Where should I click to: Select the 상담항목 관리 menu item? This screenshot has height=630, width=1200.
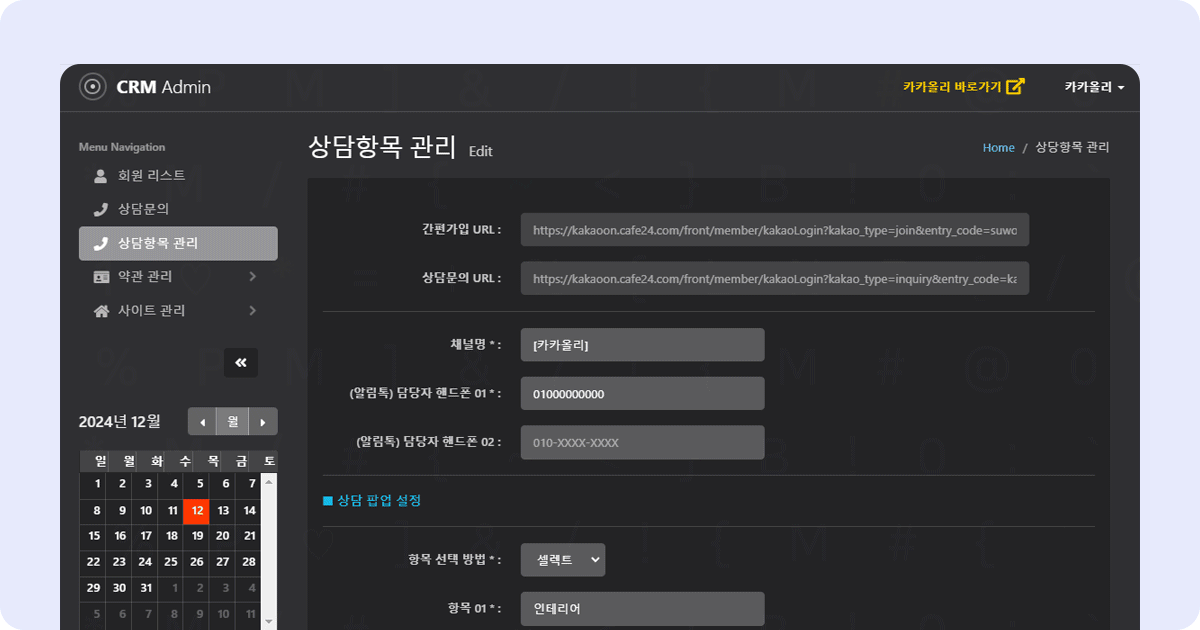178,243
